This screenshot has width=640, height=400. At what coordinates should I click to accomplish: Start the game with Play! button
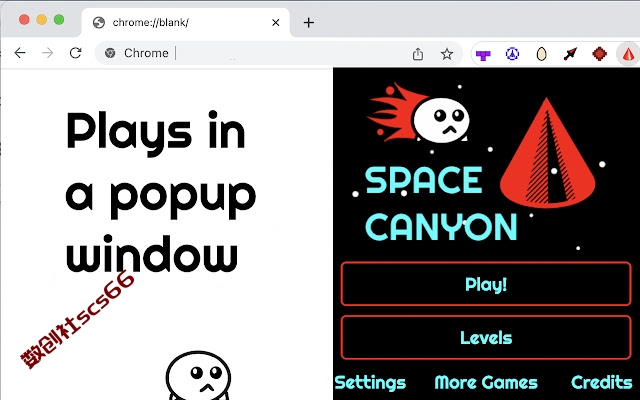click(486, 284)
